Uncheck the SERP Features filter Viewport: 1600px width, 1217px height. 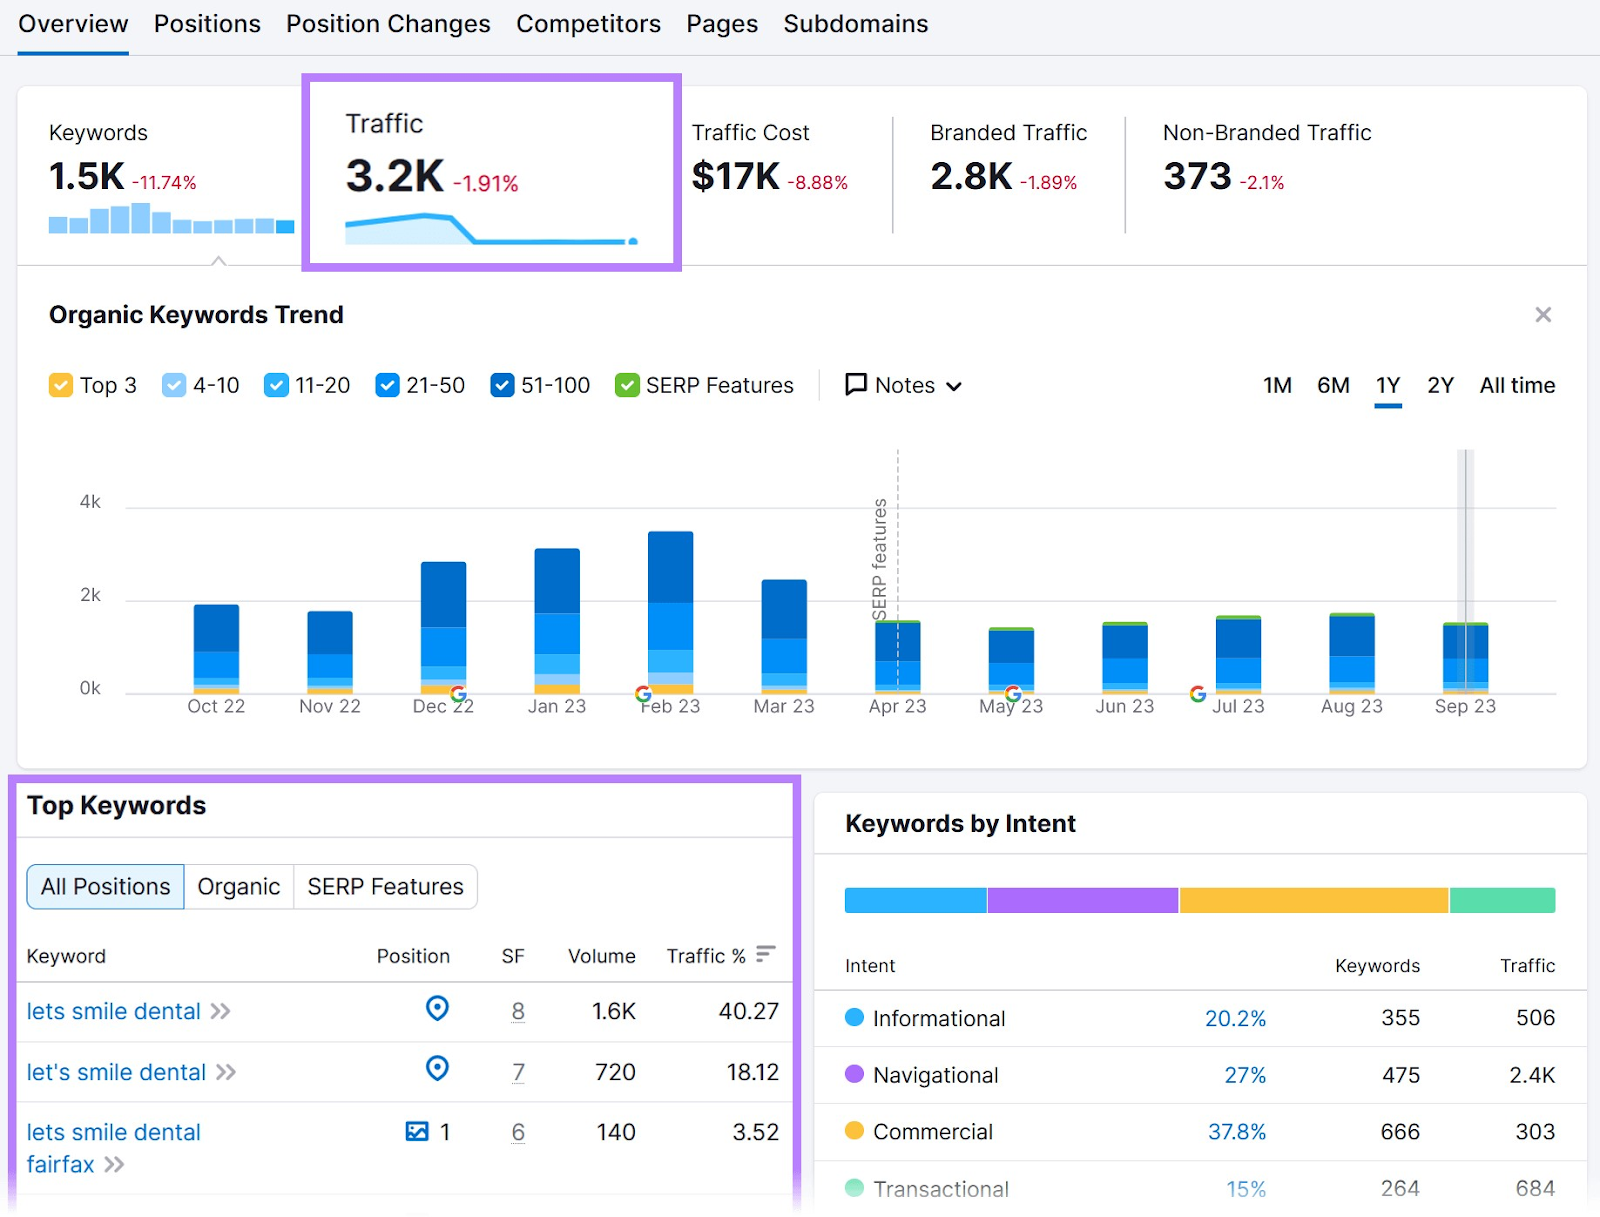(627, 385)
